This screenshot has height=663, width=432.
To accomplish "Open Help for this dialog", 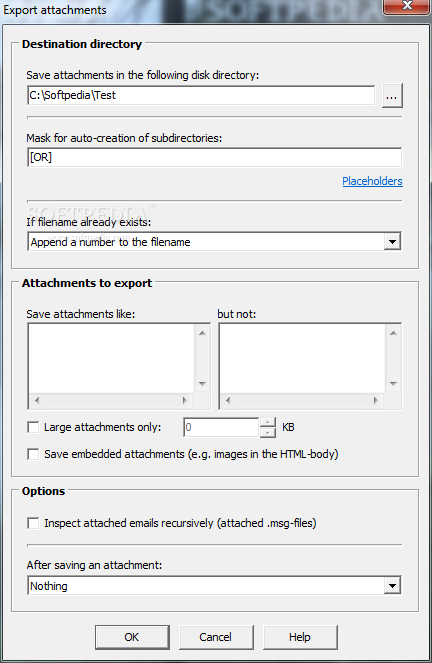I will pyautogui.click(x=300, y=637).
